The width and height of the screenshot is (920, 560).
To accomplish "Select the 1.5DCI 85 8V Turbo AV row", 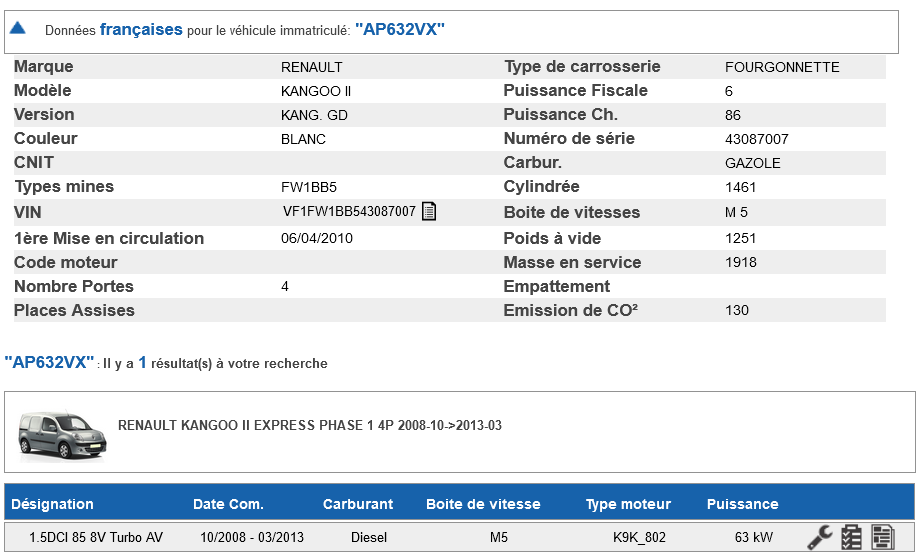I will (x=96, y=537).
